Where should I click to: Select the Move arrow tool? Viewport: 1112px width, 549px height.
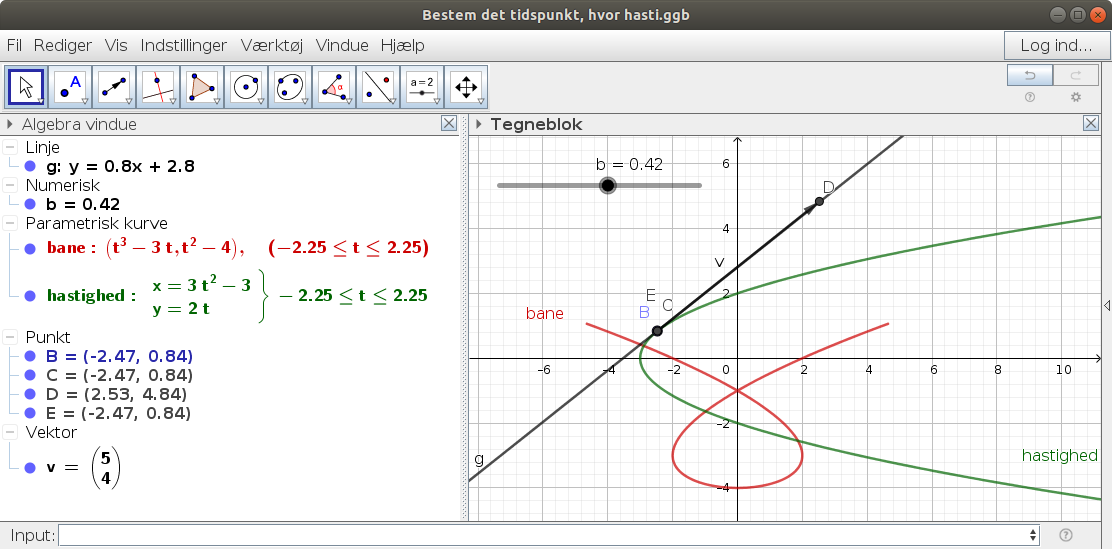pyautogui.click(x=26, y=87)
